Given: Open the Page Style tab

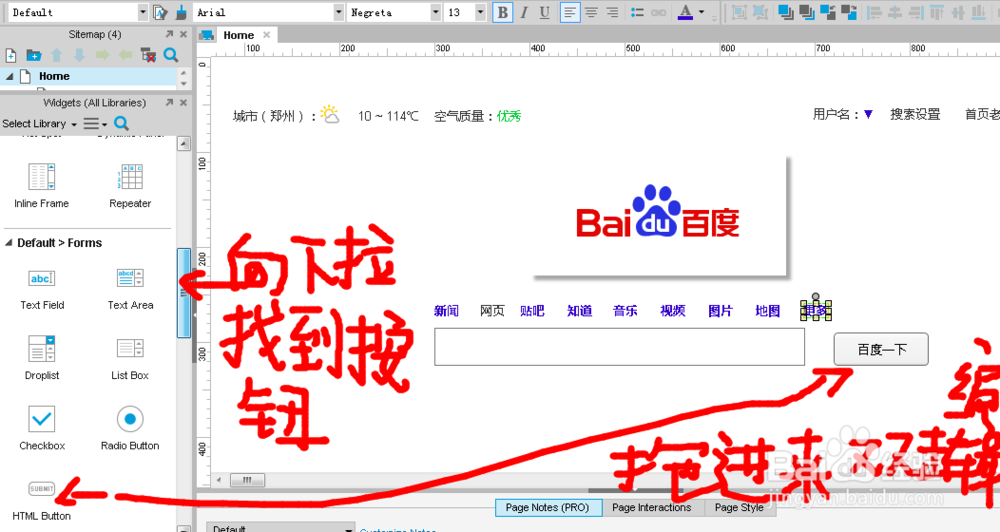Looking at the screenshot, I should pyautogui.click(x=739, y=508).
